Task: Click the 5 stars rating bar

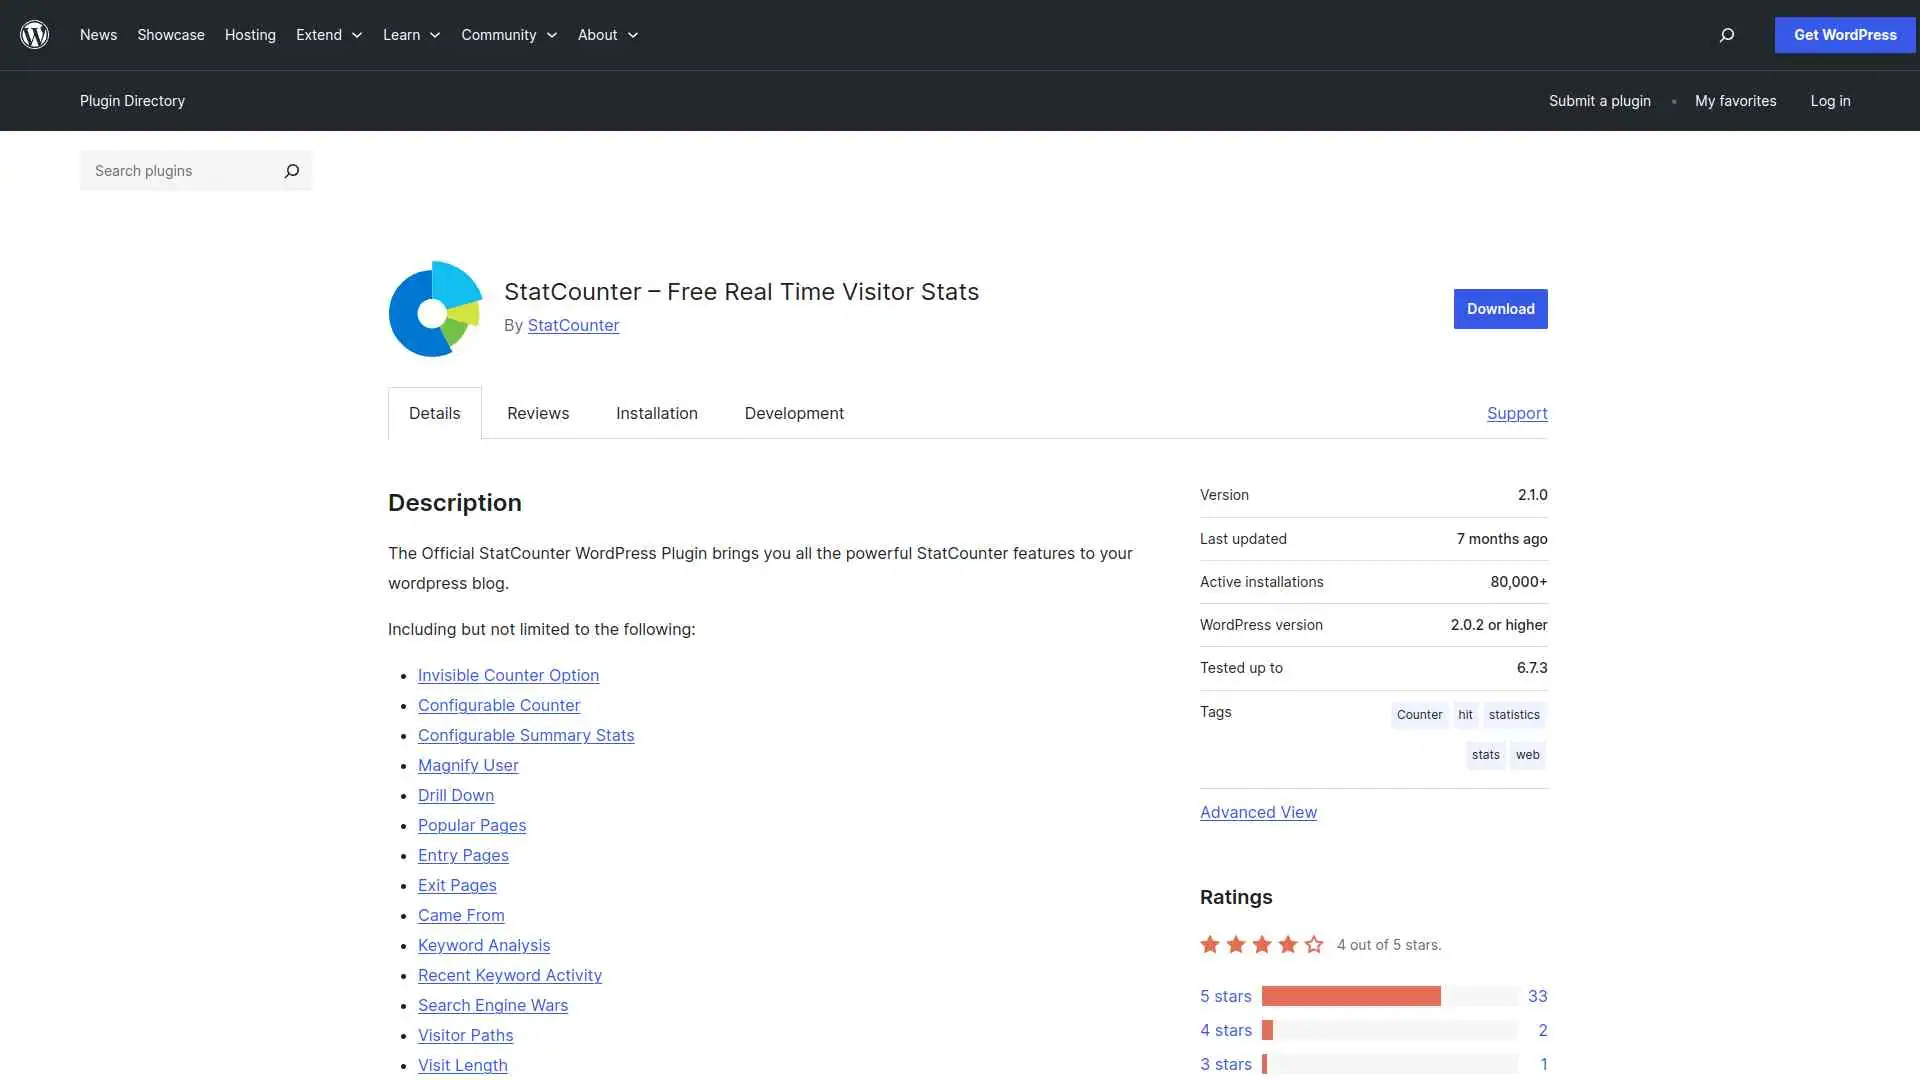Action: click(1350, 995)
